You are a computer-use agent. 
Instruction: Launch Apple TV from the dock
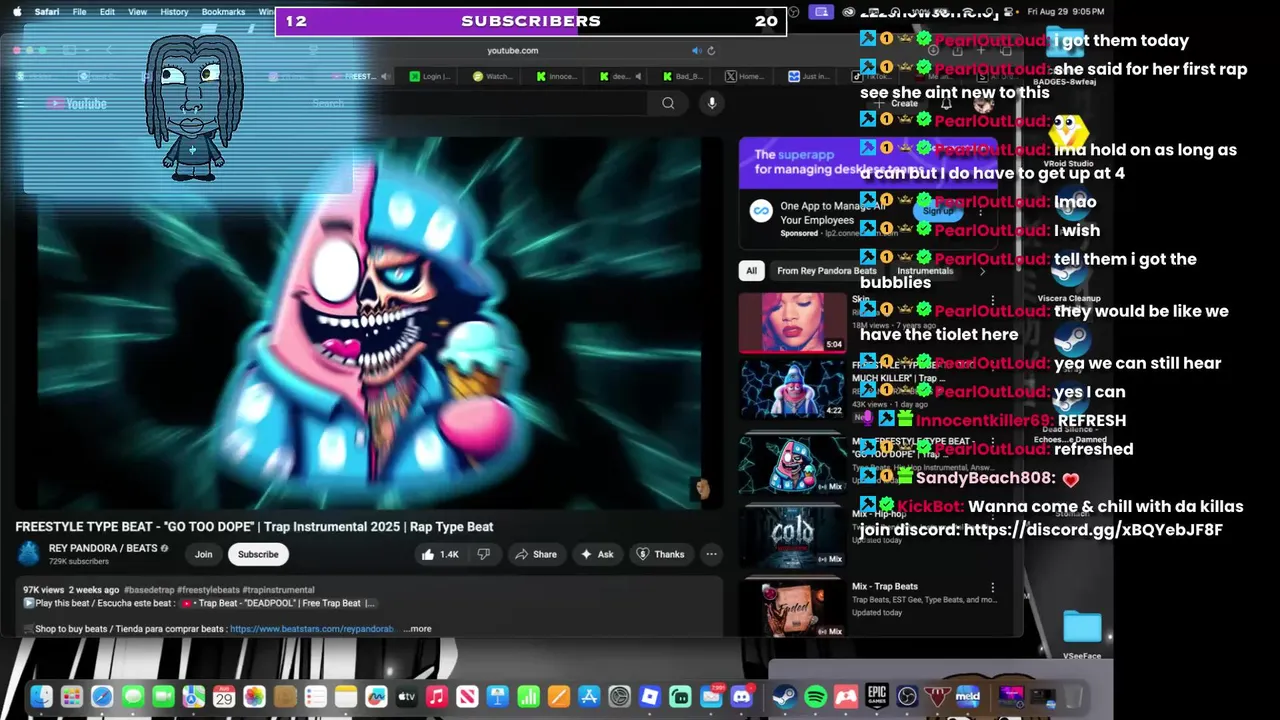(x=406, y=697)
